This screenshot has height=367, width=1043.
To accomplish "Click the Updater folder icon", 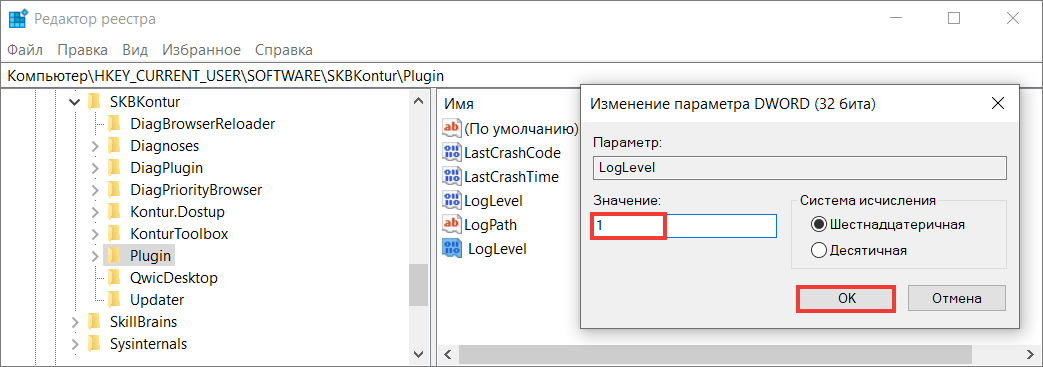I will pyautogui.click(x=115, y=299).
